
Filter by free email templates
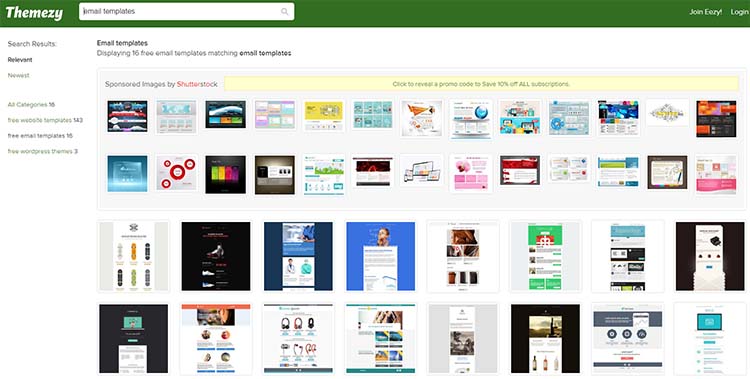(x=40, y=135)
